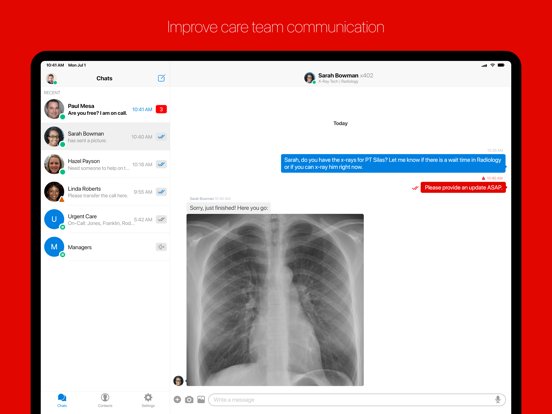Tap the compose new chat icon
Screen dimensions: 552x414
(x=161, y=78)
